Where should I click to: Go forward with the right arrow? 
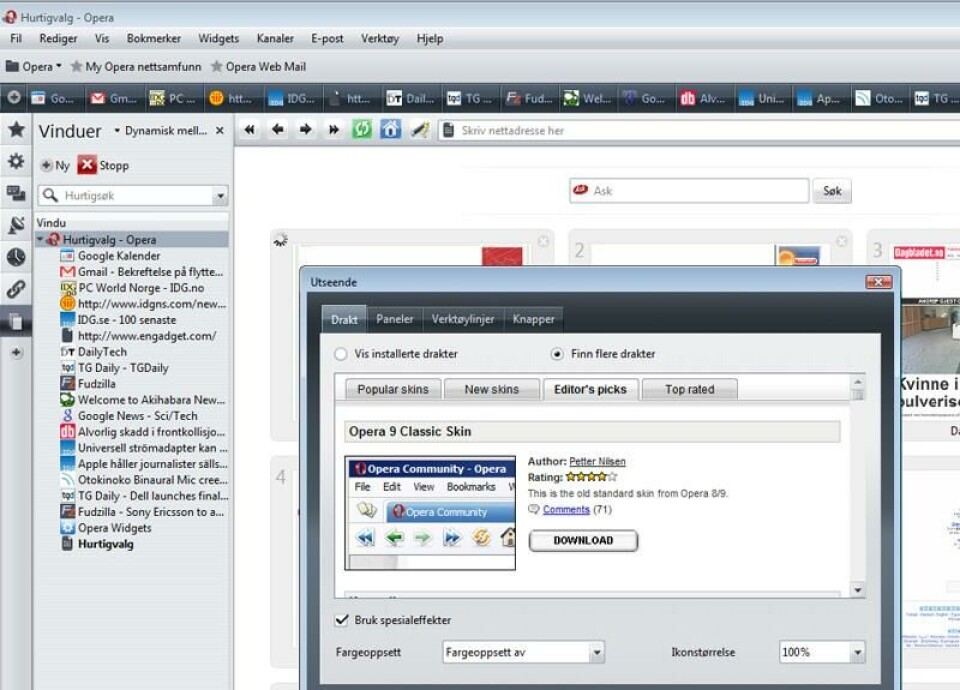pos(306,130)
